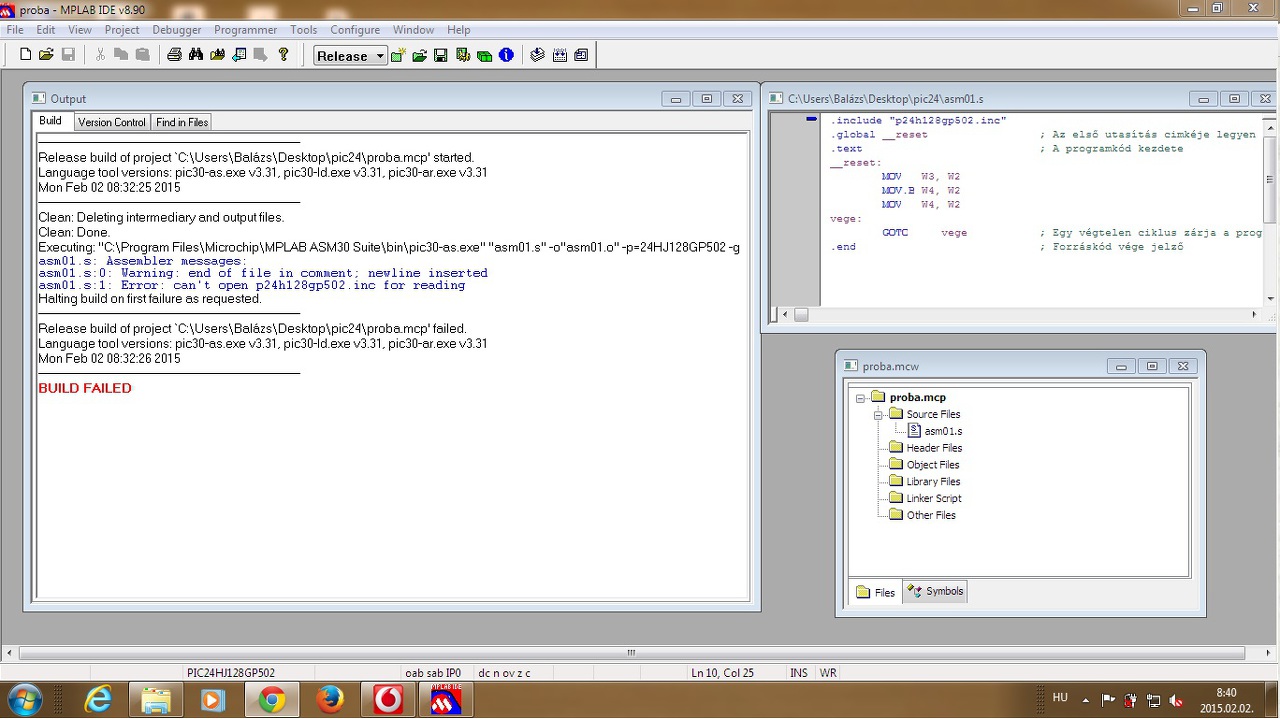Image resolution: width=1280 pixels, height=719 pixels.
Task: Click the horizontal scrollbar of the asm01.s editor
Action: [1020, 314]
